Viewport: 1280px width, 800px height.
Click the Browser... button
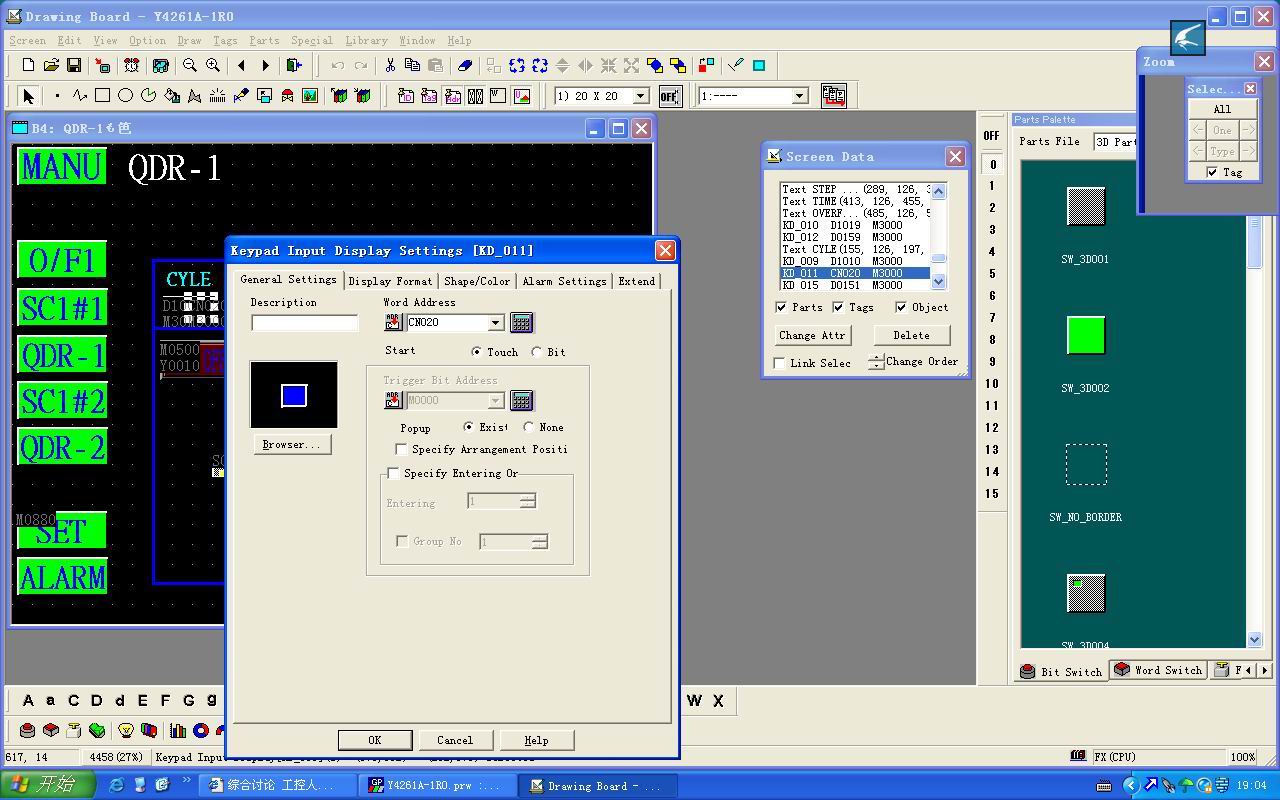(x=291, y=444)
